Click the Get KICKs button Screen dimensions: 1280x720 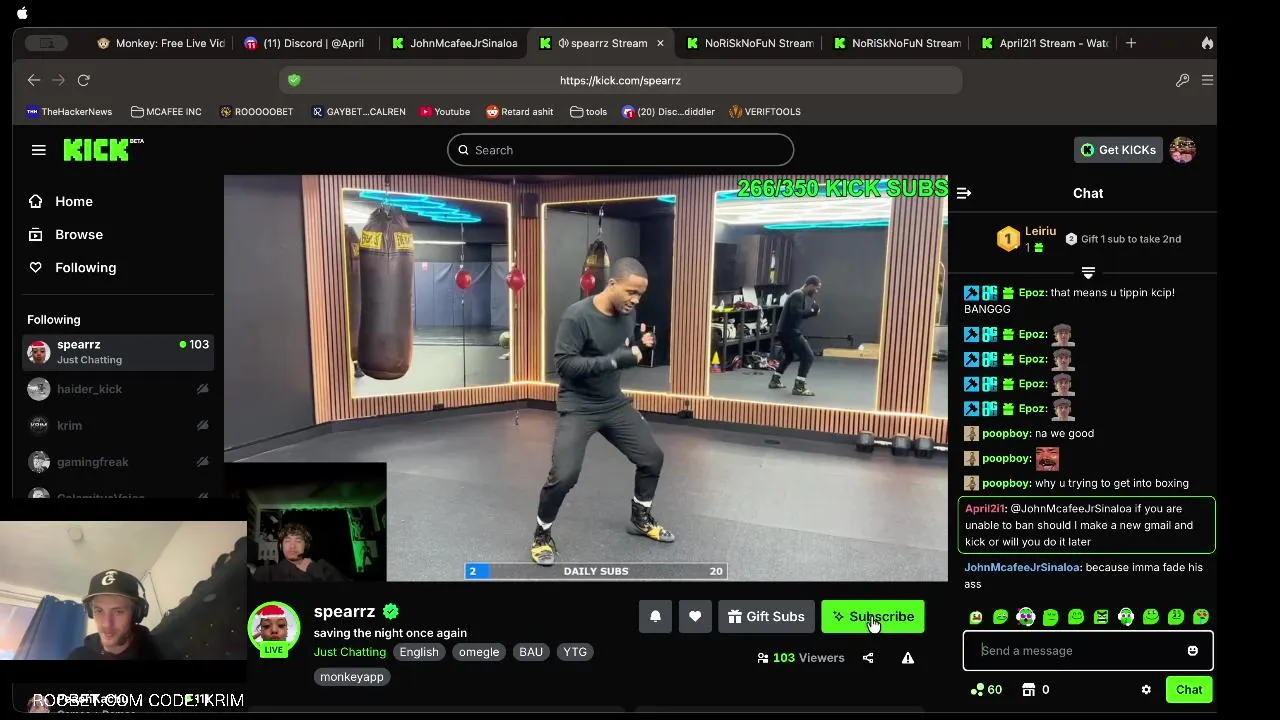pyautogui.click(x=1118, y=150)
